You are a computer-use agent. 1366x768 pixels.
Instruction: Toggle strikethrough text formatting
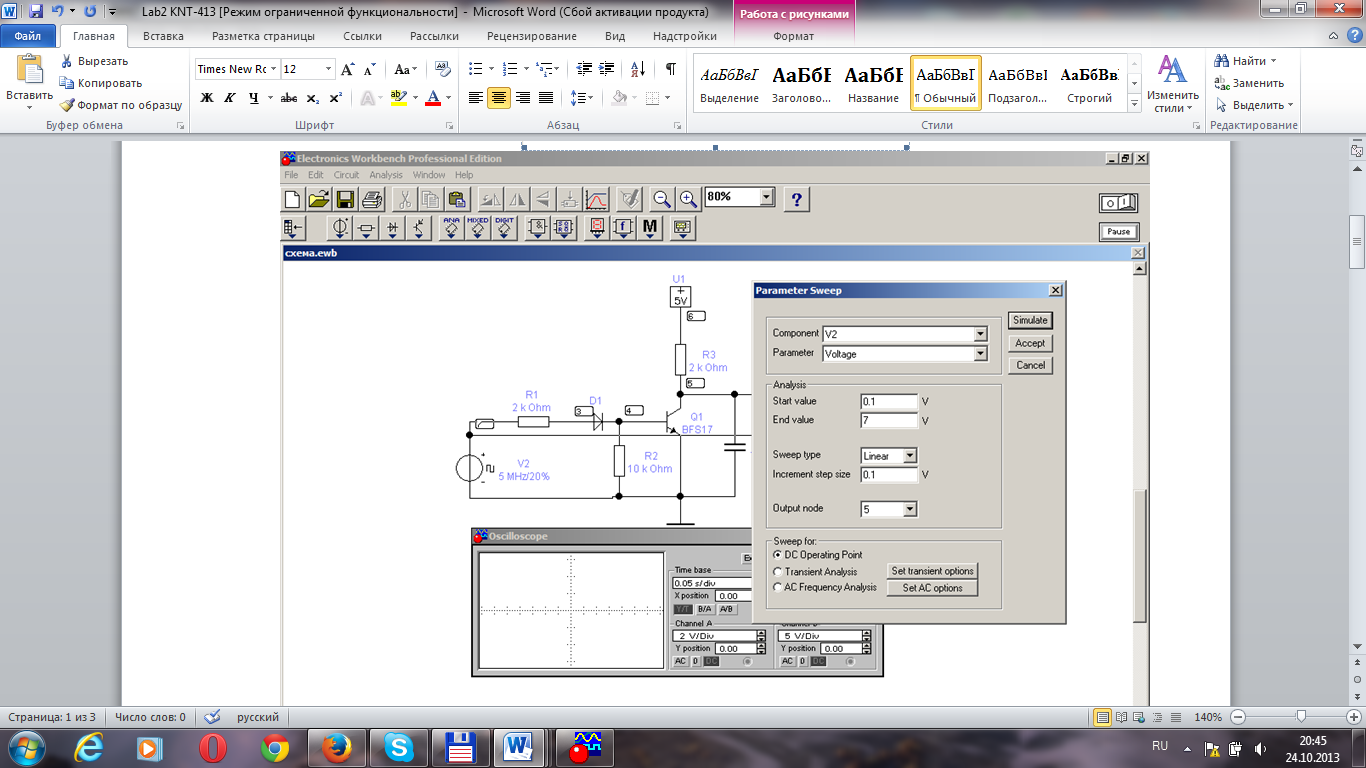point(289,98)
